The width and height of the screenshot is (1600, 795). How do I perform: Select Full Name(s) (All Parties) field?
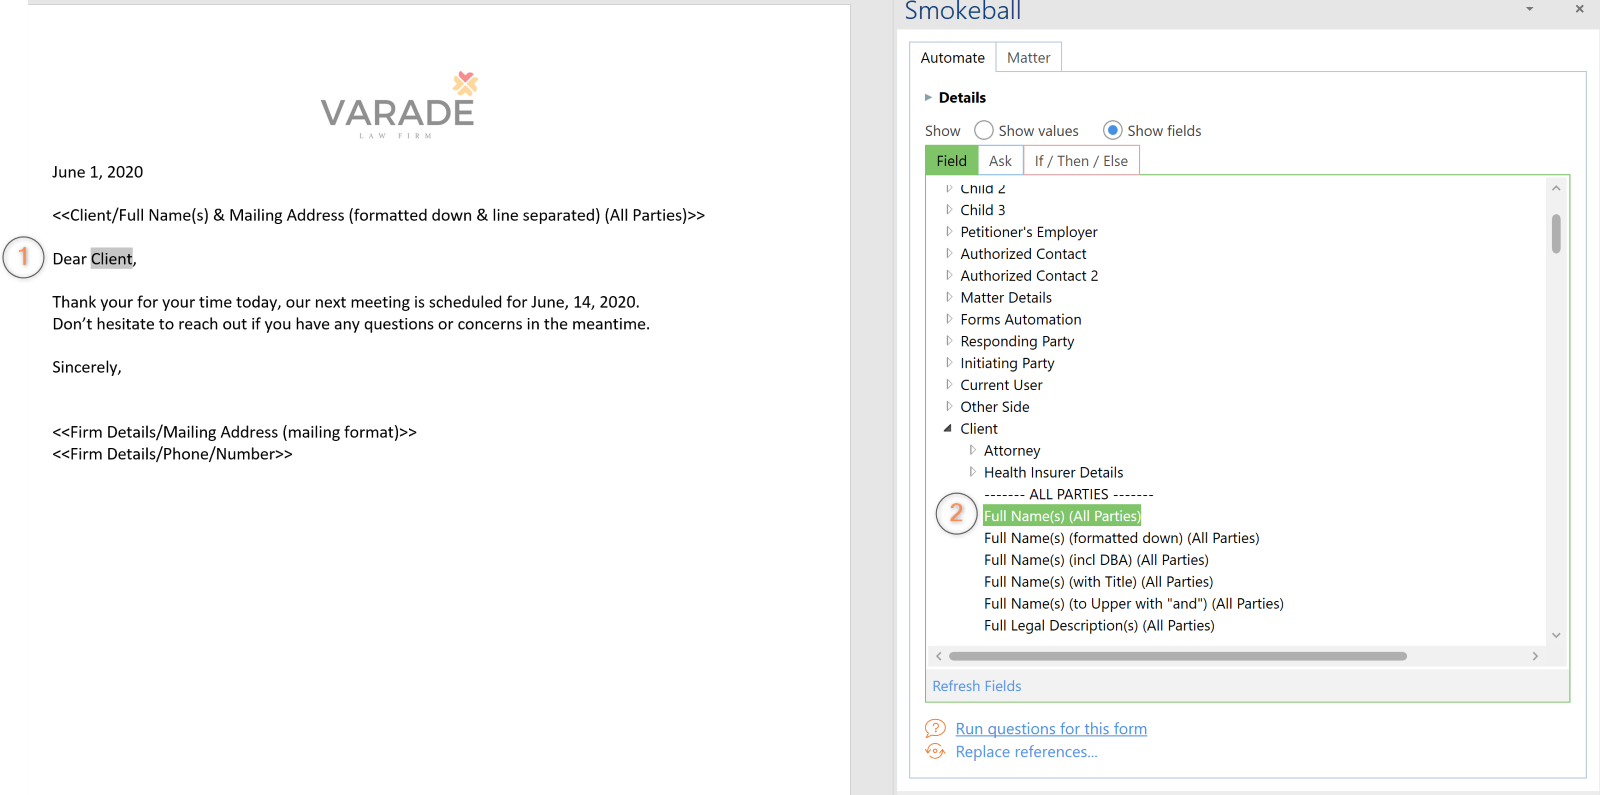pyautogui.click(x=1062, y=516)
